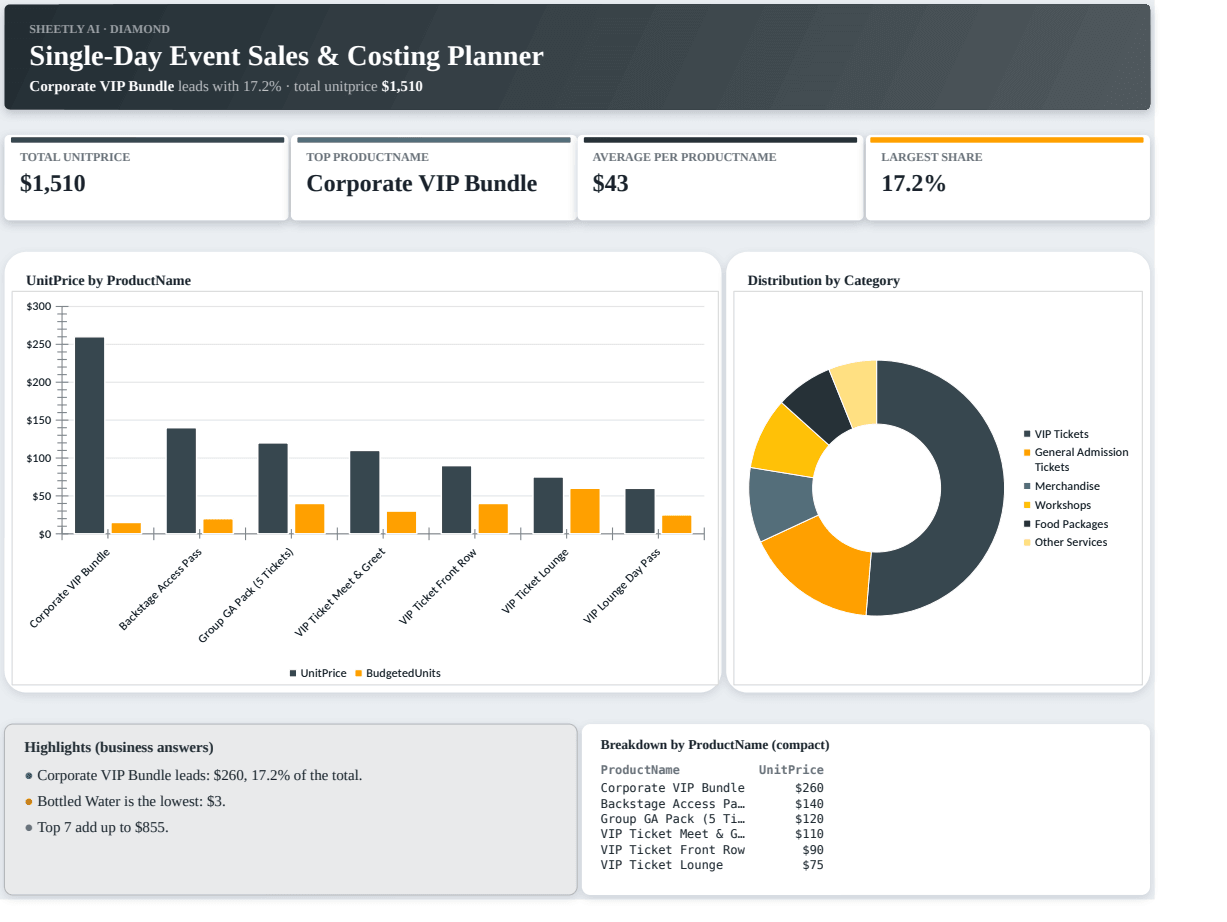The height and width of the screenshot is (922, 1227).
Task: Click the VIP Ticket Front Row UnitPrice bar
Action: [x=457, y=500]
